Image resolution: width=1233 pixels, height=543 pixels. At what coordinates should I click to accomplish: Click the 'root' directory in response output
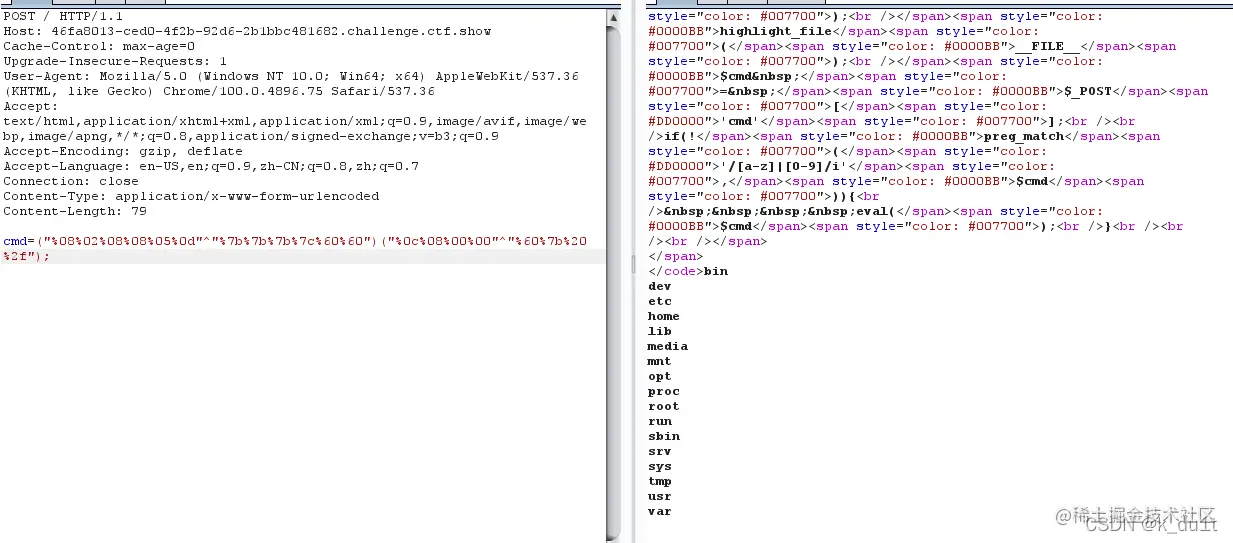point(664,406)
